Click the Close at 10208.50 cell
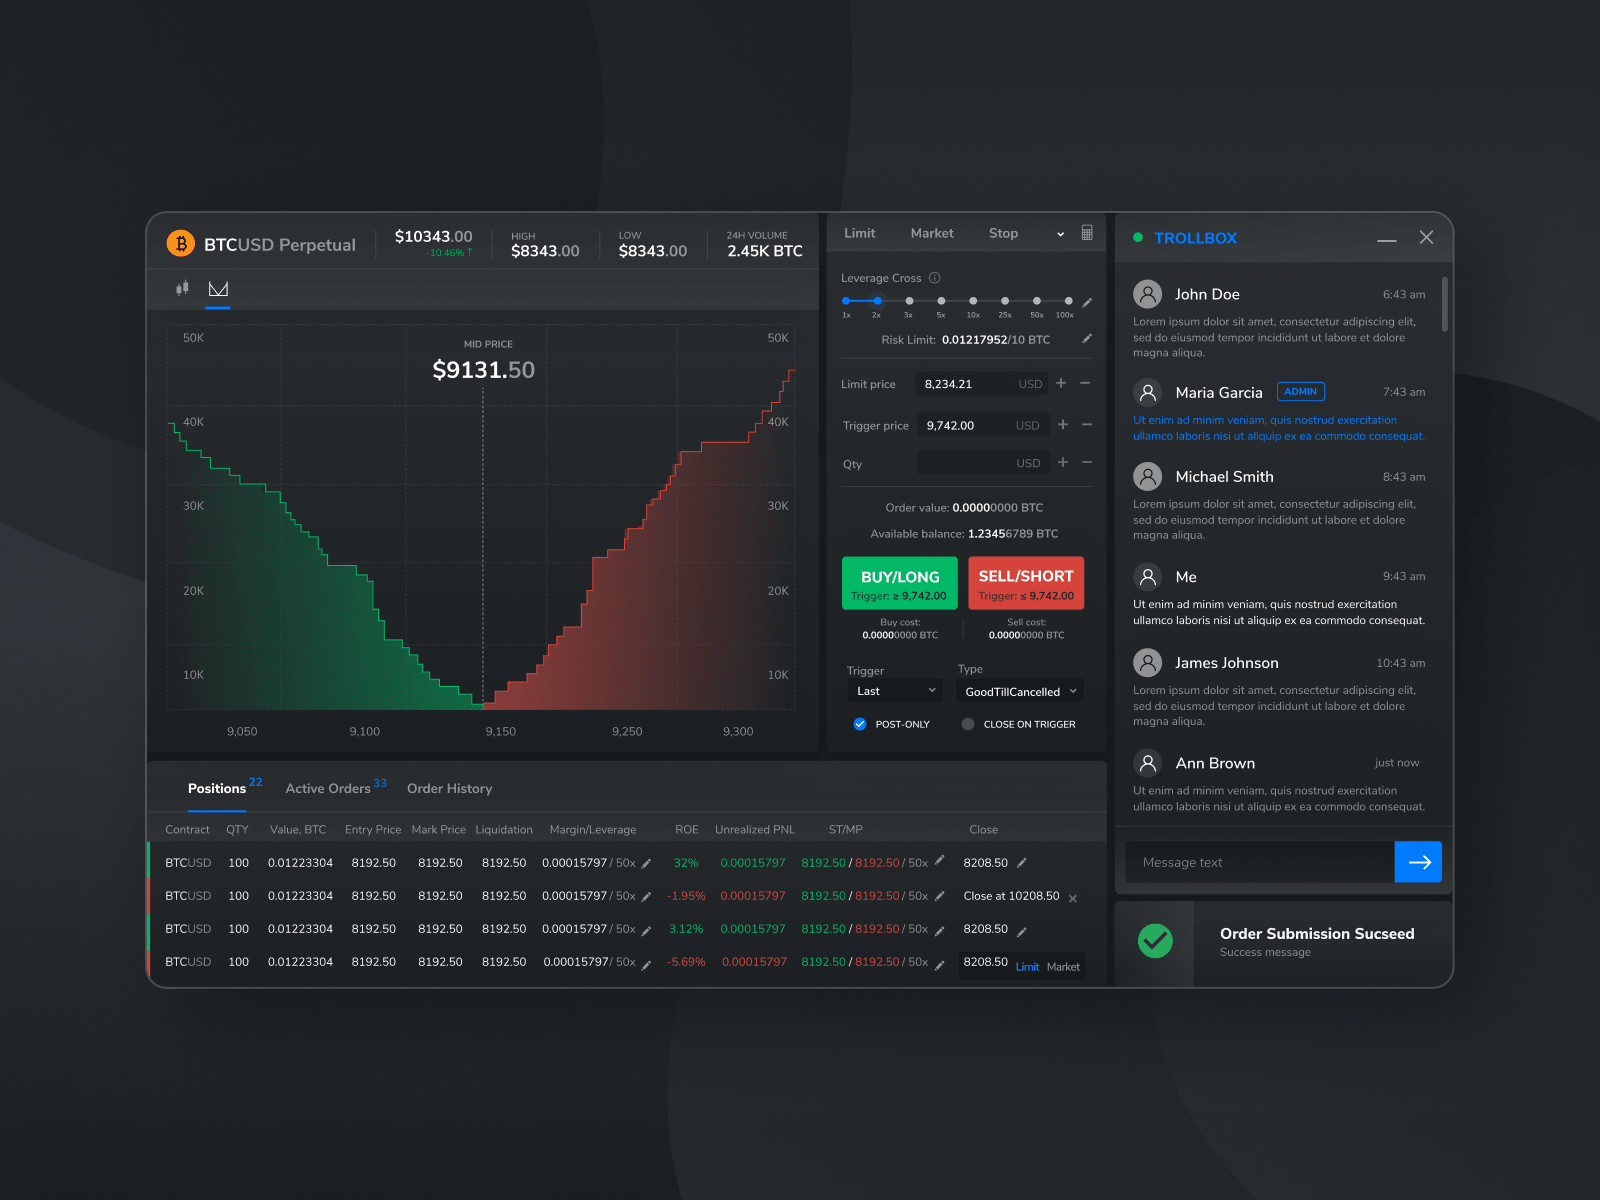This screenshot has width=1600, height=1200. (1011, 896)
